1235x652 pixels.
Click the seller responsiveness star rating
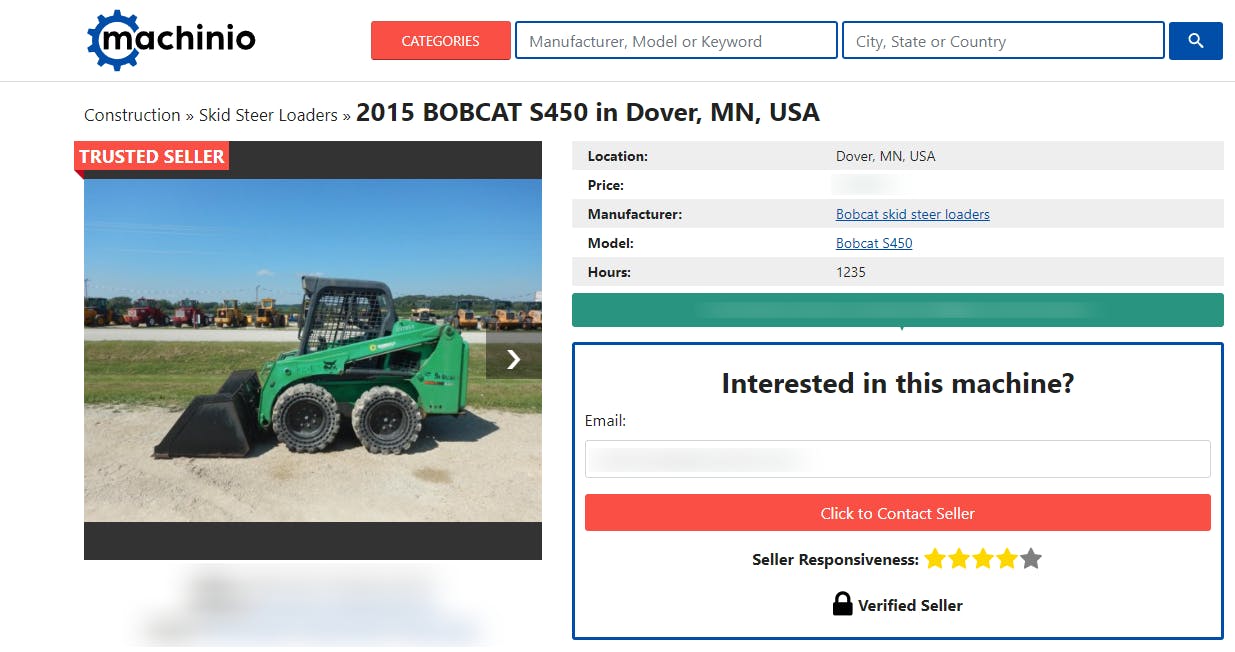tap(983, 559)
